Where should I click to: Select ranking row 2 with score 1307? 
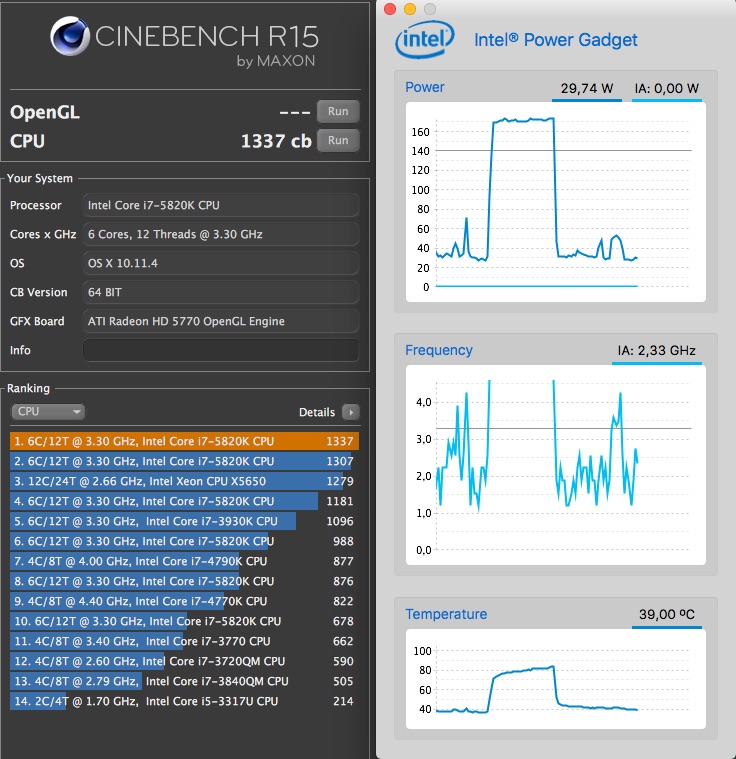pos(184,461)
